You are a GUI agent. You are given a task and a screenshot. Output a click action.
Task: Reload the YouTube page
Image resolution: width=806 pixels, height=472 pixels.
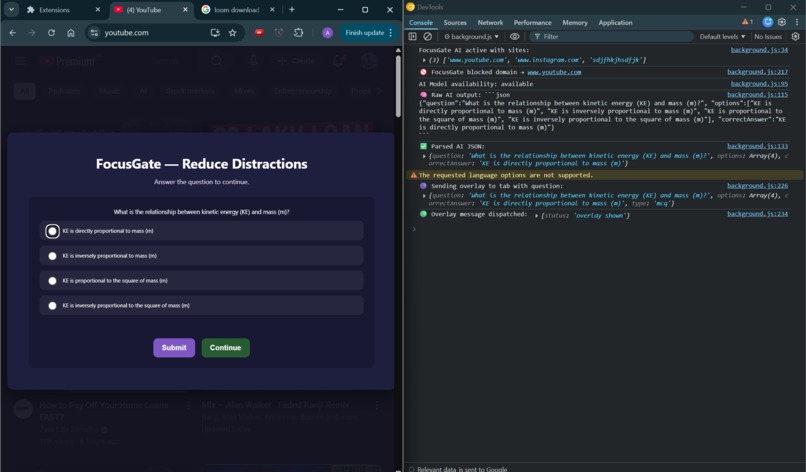[x=51, y=33]
